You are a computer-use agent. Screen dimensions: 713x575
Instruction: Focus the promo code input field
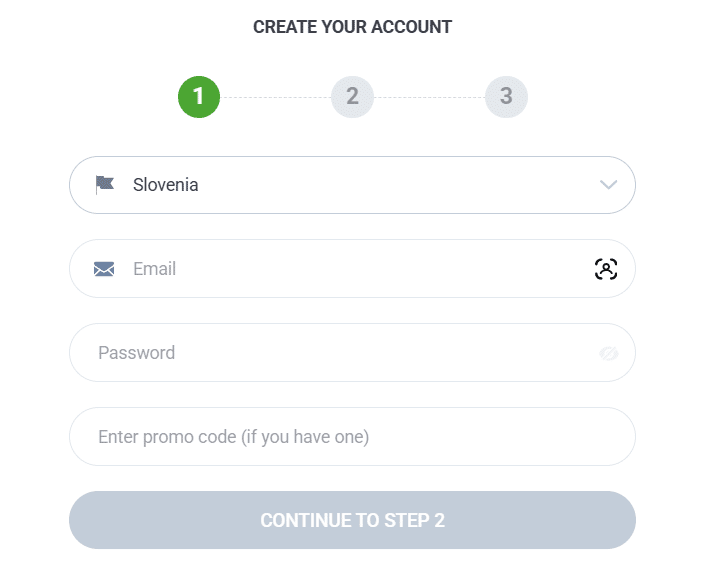(x=352, y=436)
